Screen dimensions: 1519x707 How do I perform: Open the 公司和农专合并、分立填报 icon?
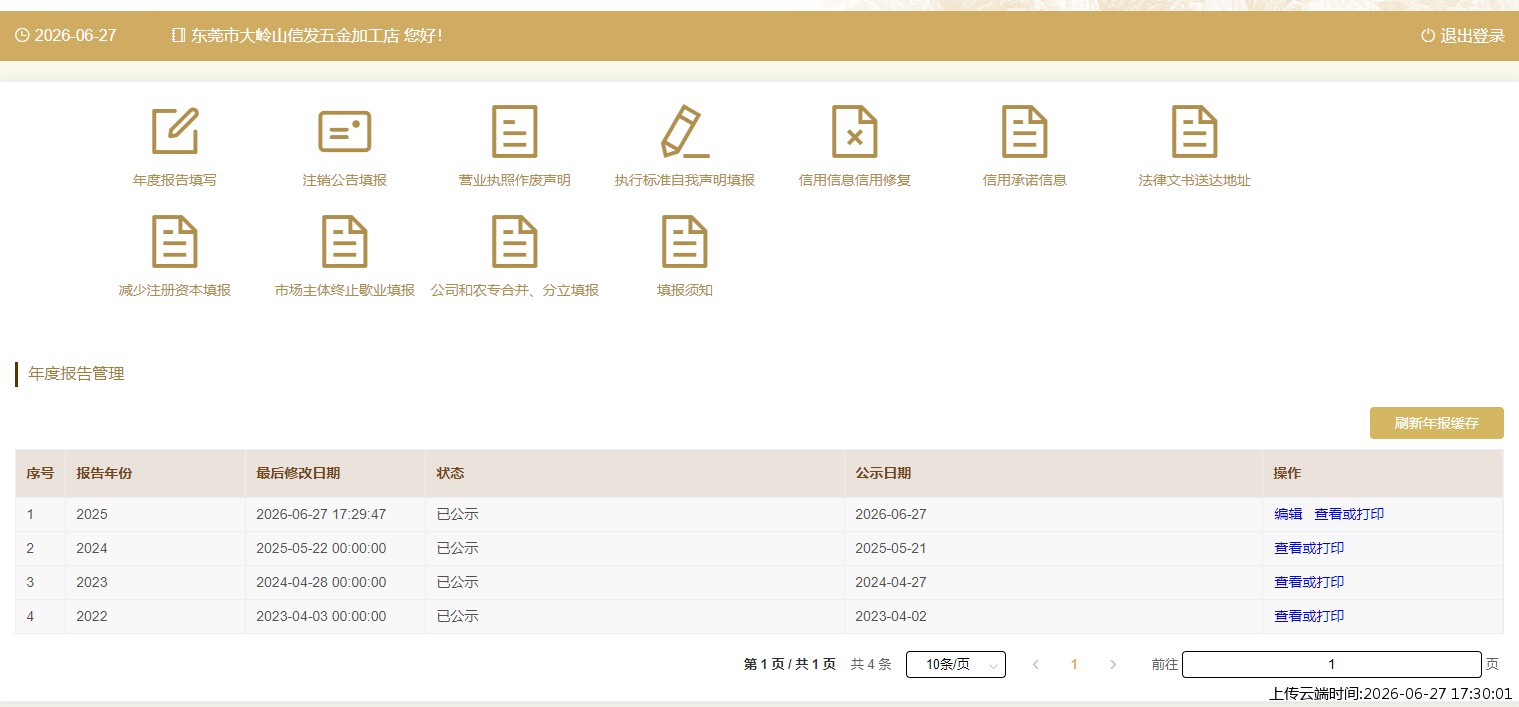[x=515, y=241]
